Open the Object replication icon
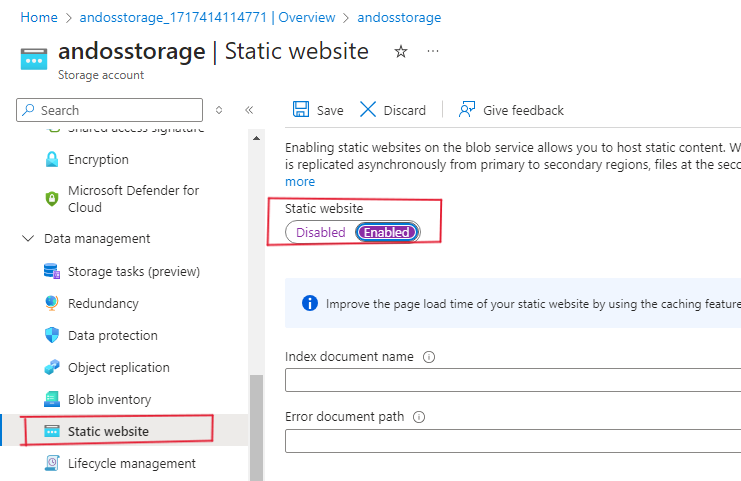Image resolution: width=741 pixels, height=481 pixels. click(x=52, y=368)
